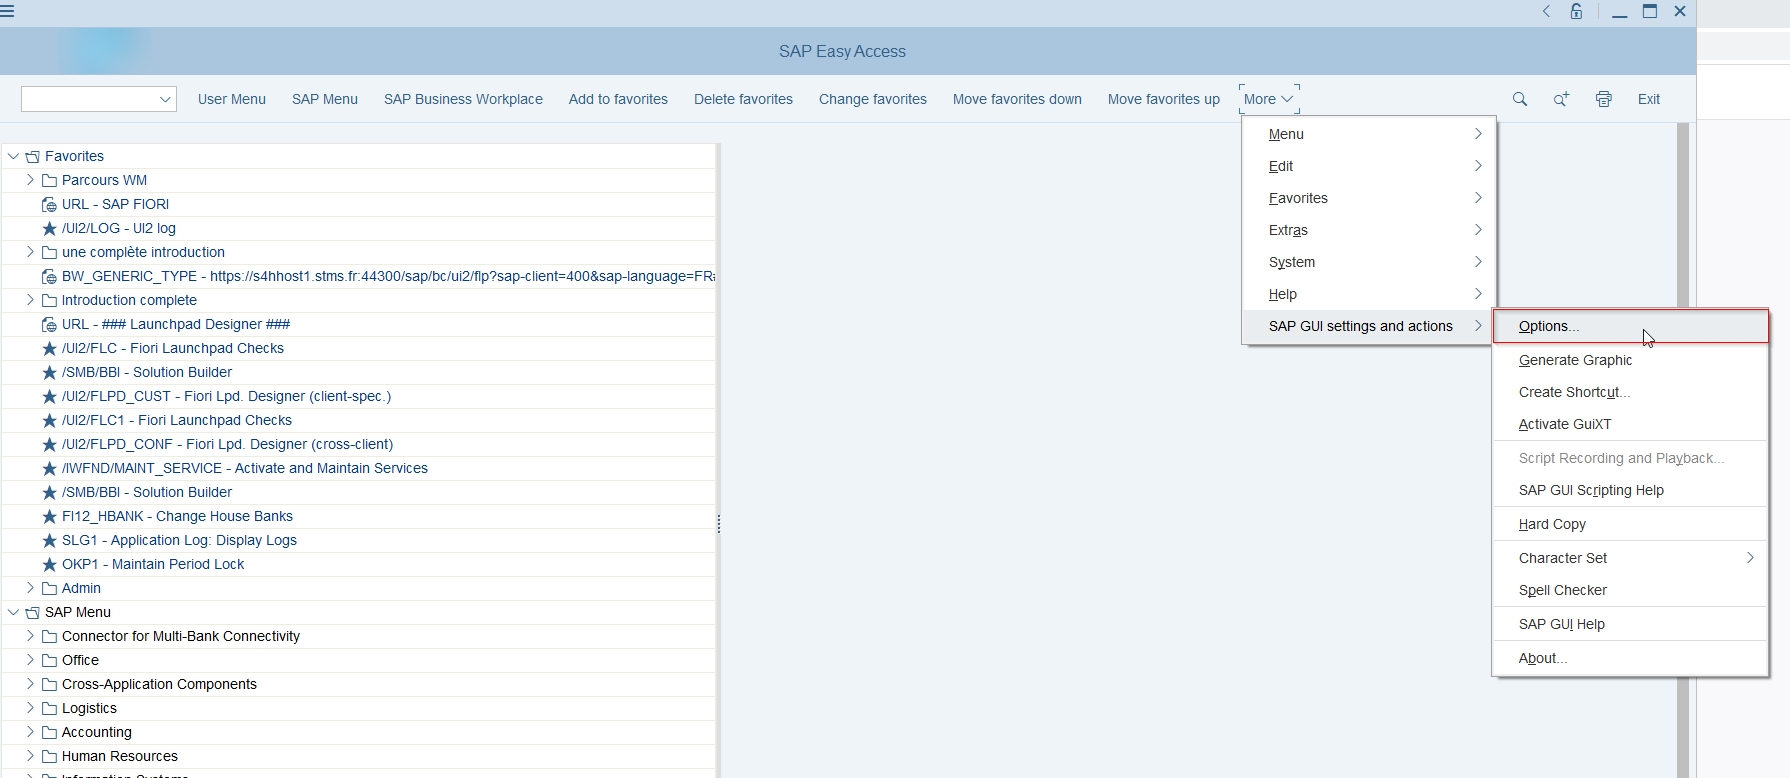Click the print icon in toolbar

click(x=1604, y=99)
